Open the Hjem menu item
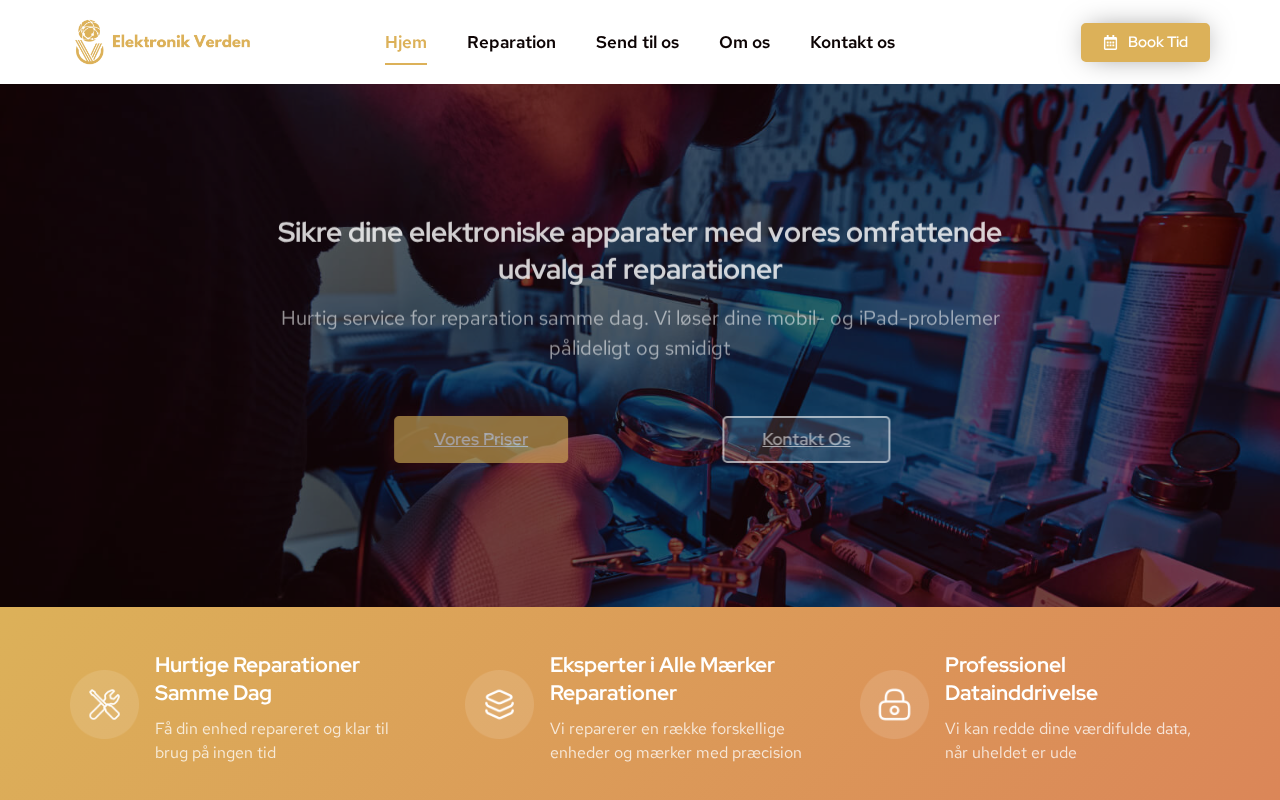Screen dimensions: 1280x800 point(406,42)
